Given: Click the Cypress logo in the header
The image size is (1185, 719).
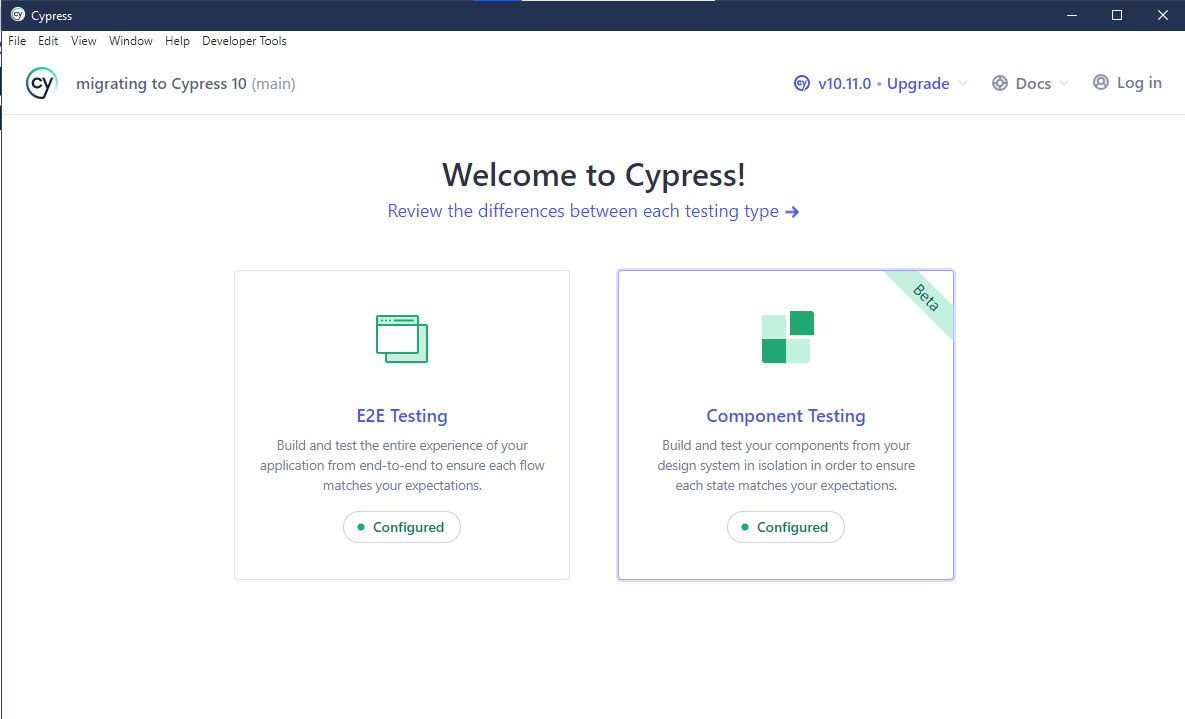Looking at the screenshot, I should pos(41,82).
